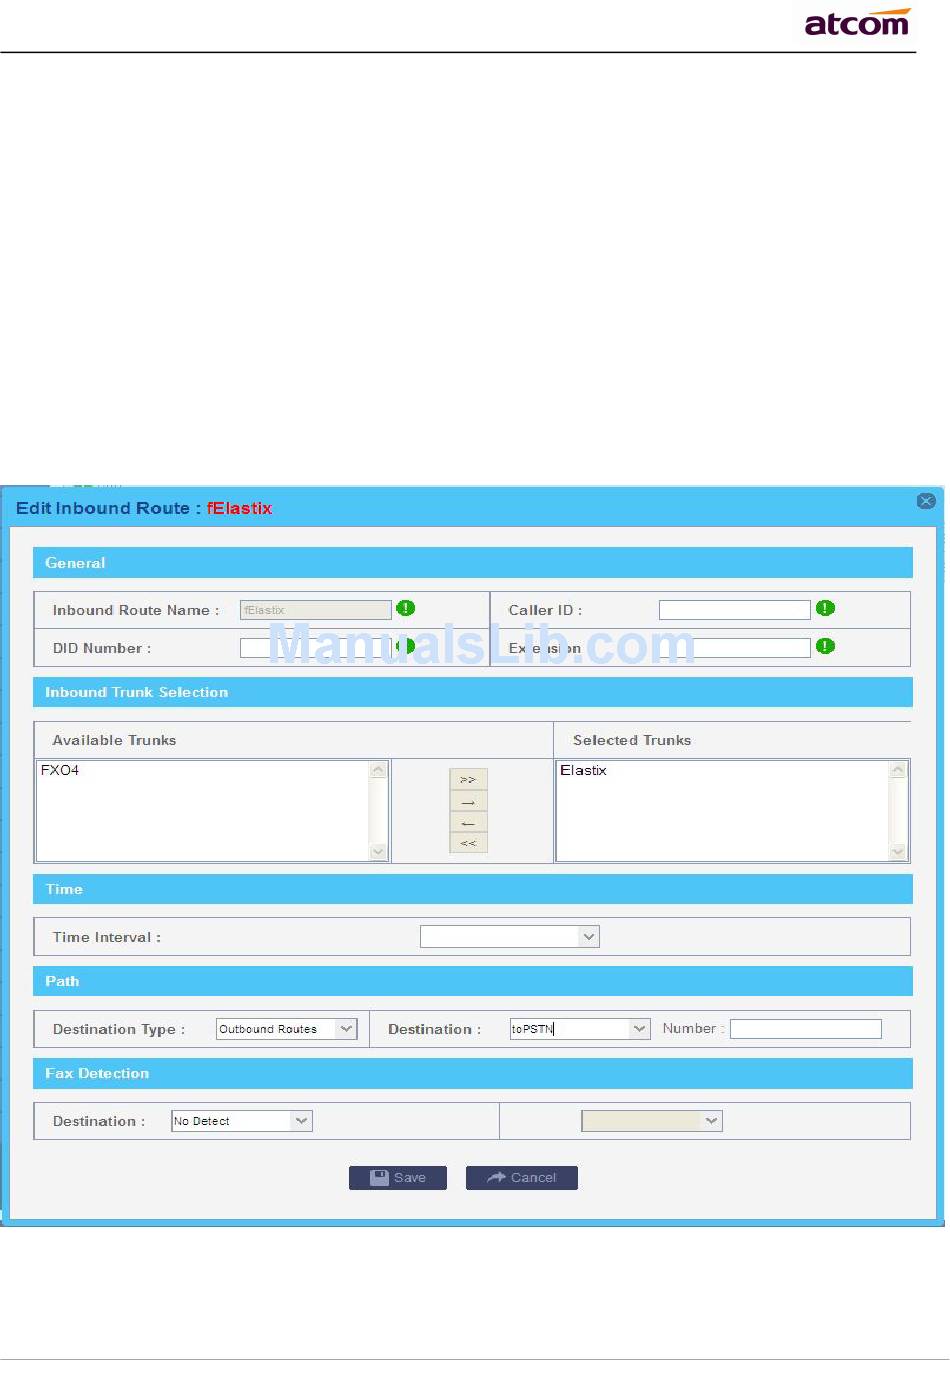Open the greyed-out dropdown in Fax Detection
This screenshot has height=1397, width=950.
[x=652, y=1121]
